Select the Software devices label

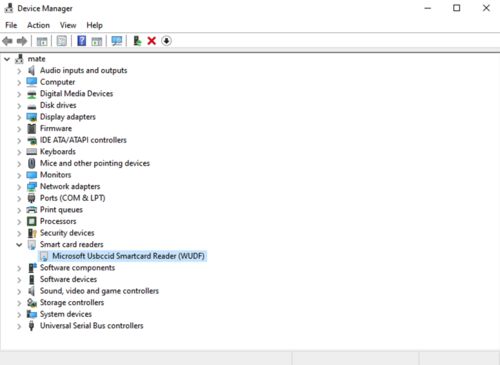[68, 279]
